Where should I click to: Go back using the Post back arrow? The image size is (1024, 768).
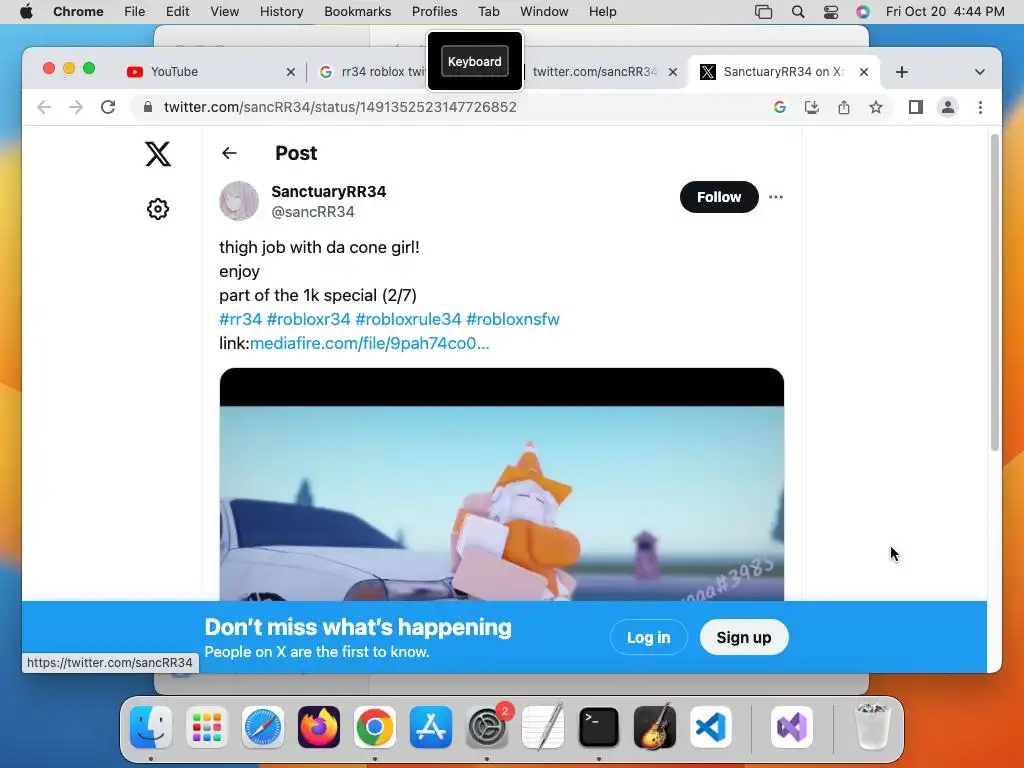tap(229, 153)
